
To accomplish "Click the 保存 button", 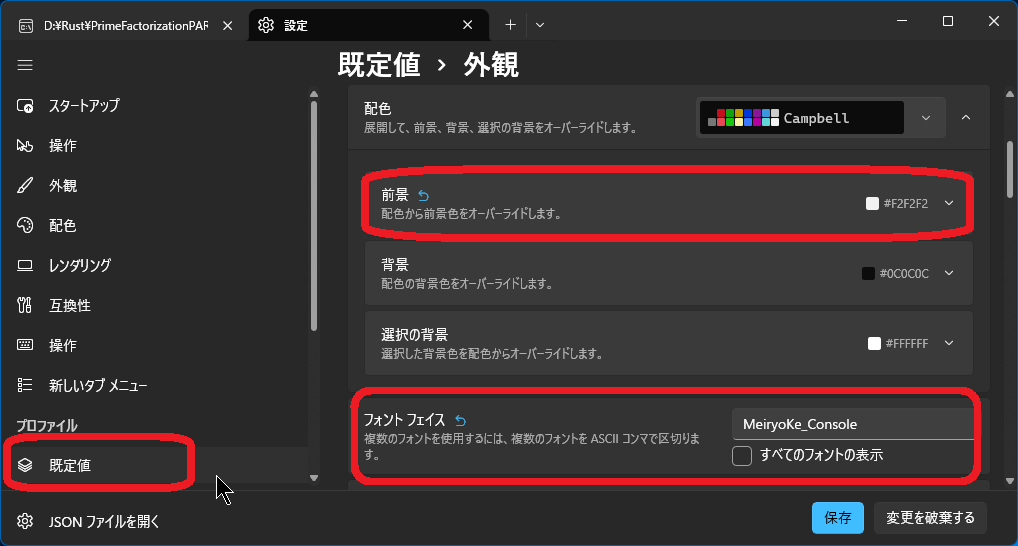I will (837, 518).
